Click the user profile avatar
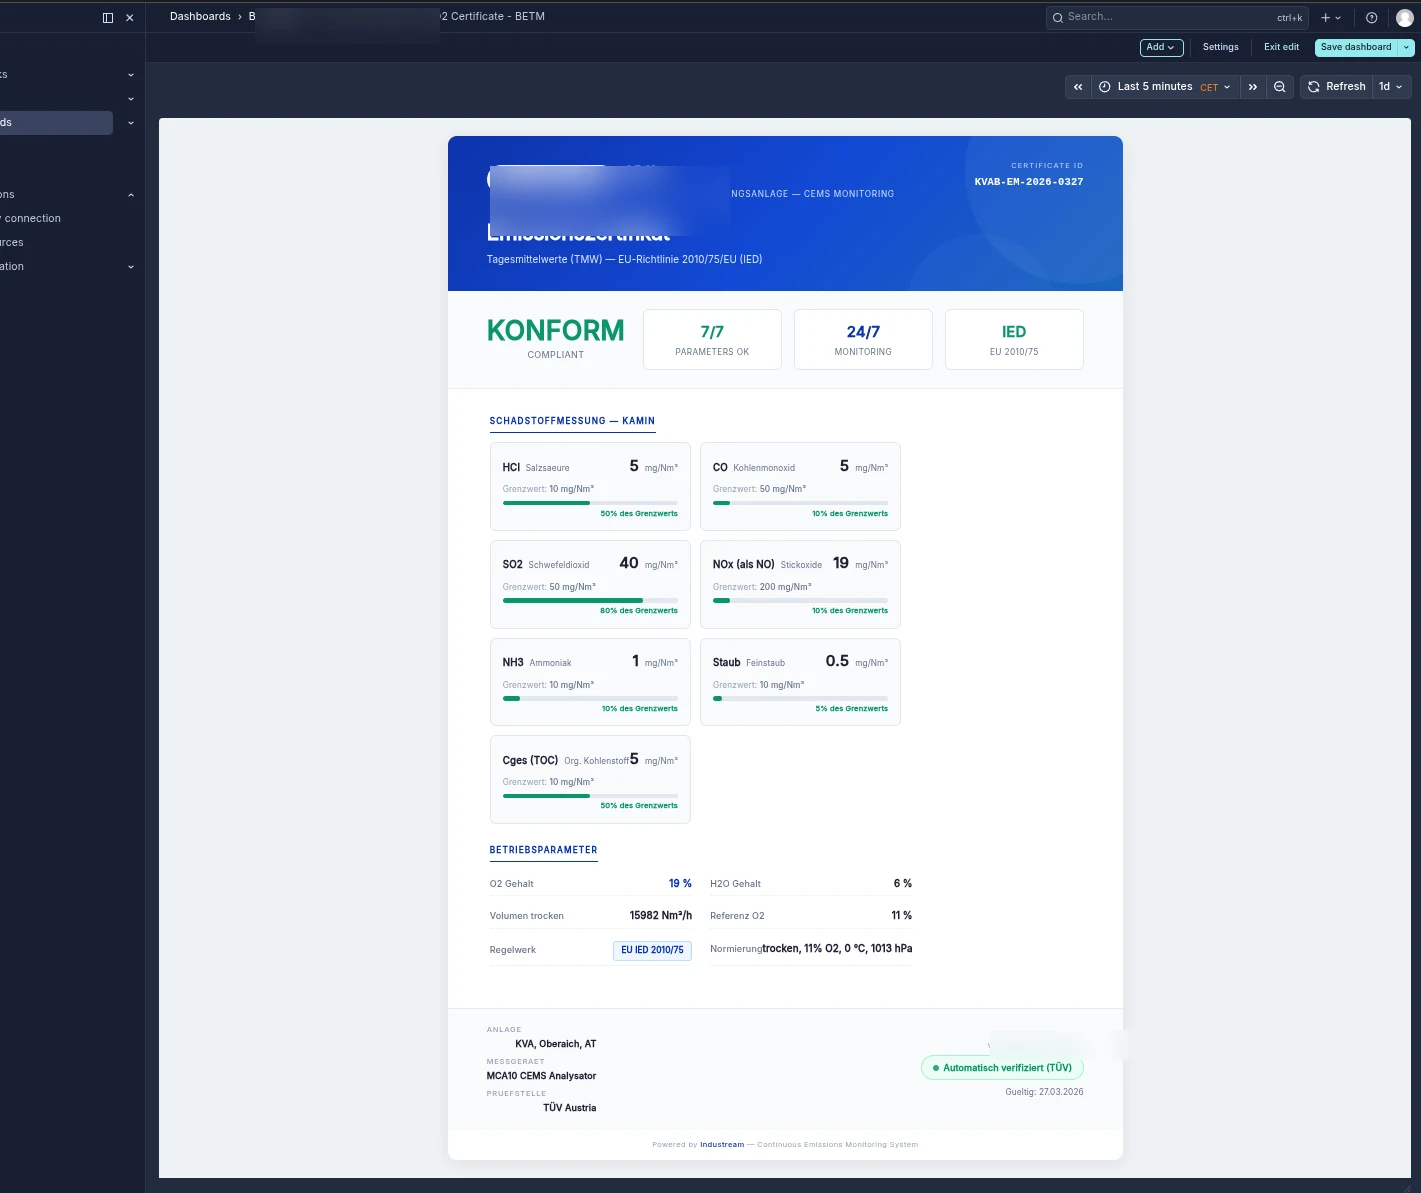Image resolution: width=1421 pixels, height=1193 pixels. 1404,17
